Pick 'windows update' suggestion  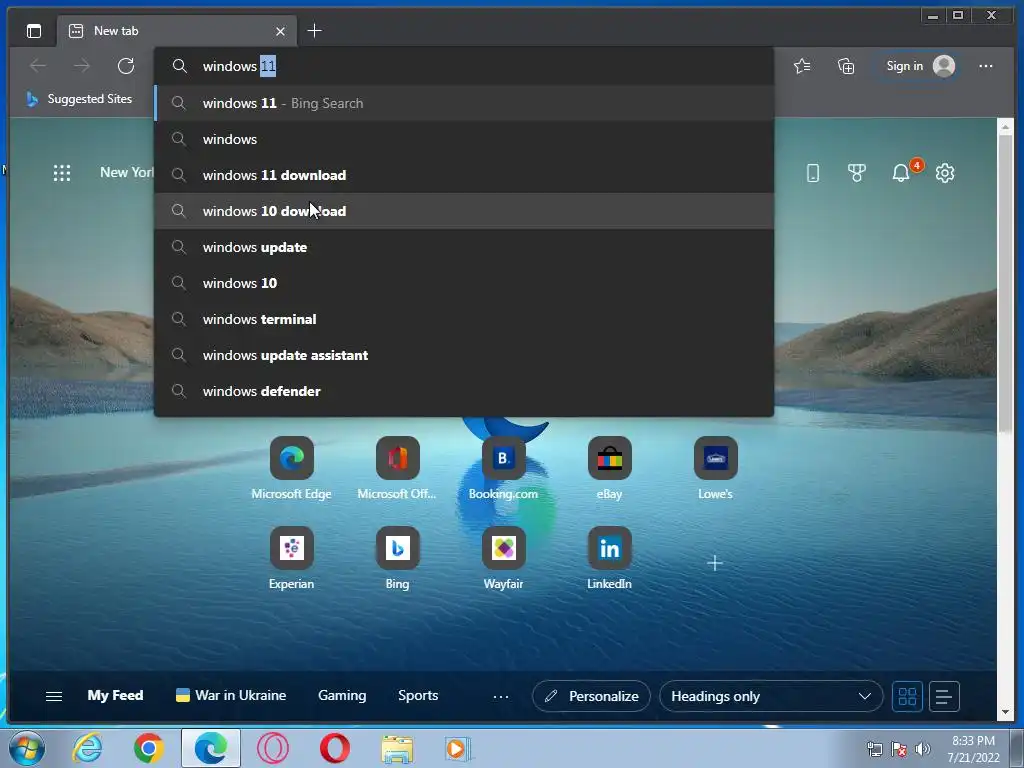pyautogui.click(x=464, y=247)
